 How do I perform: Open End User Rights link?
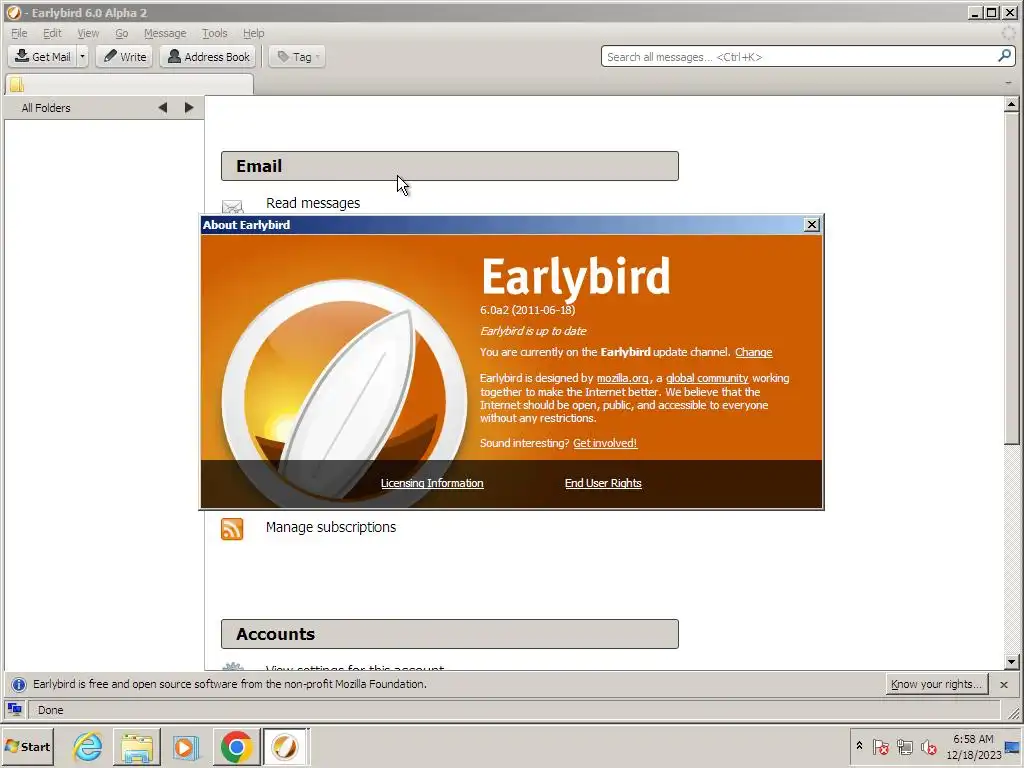click(603, 483)
